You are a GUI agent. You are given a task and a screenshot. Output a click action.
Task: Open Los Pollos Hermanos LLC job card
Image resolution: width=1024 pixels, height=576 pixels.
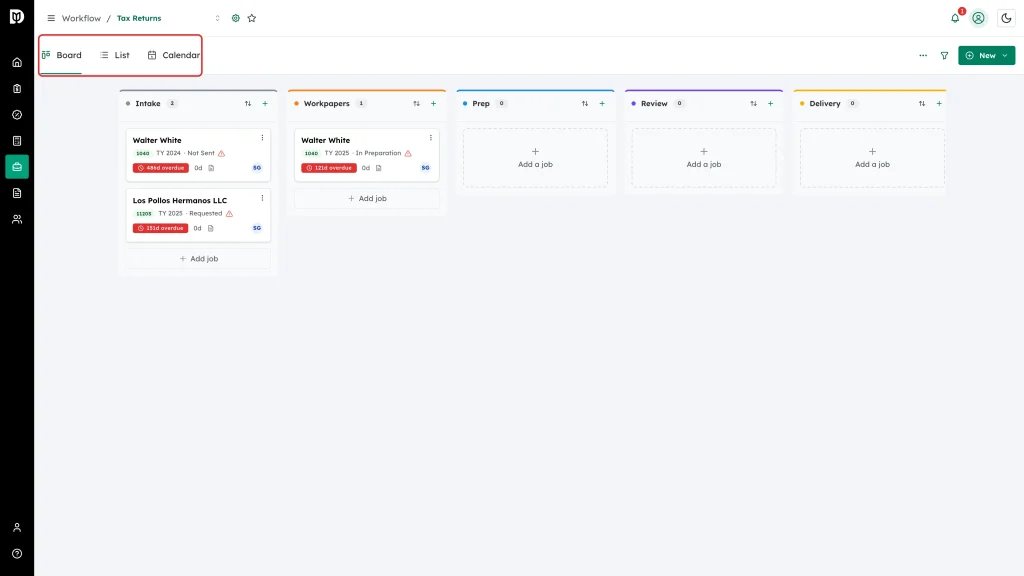(198, 215)
